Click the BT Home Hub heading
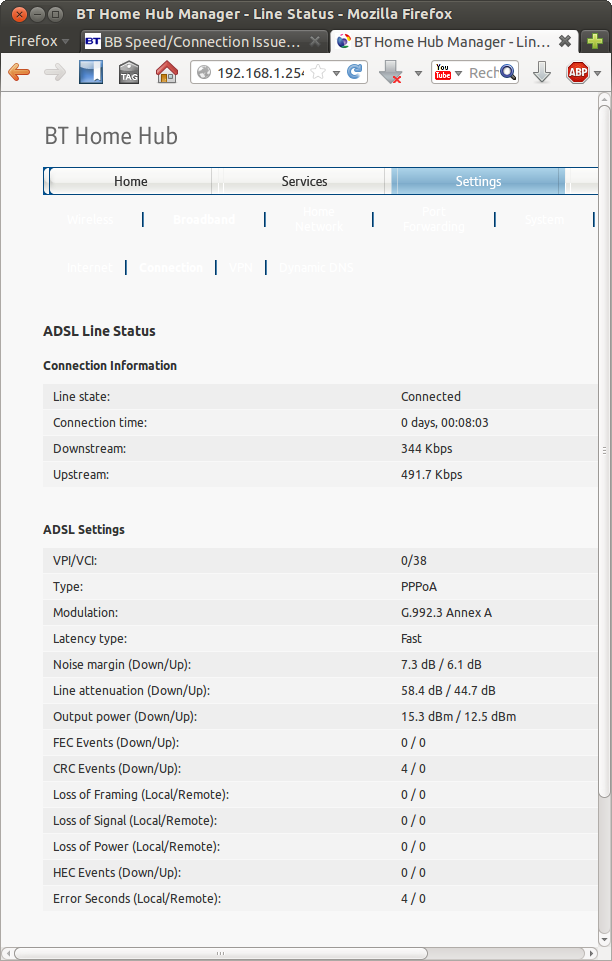The height and width of the screenshot is (961, 612). (x=111, y=135)
